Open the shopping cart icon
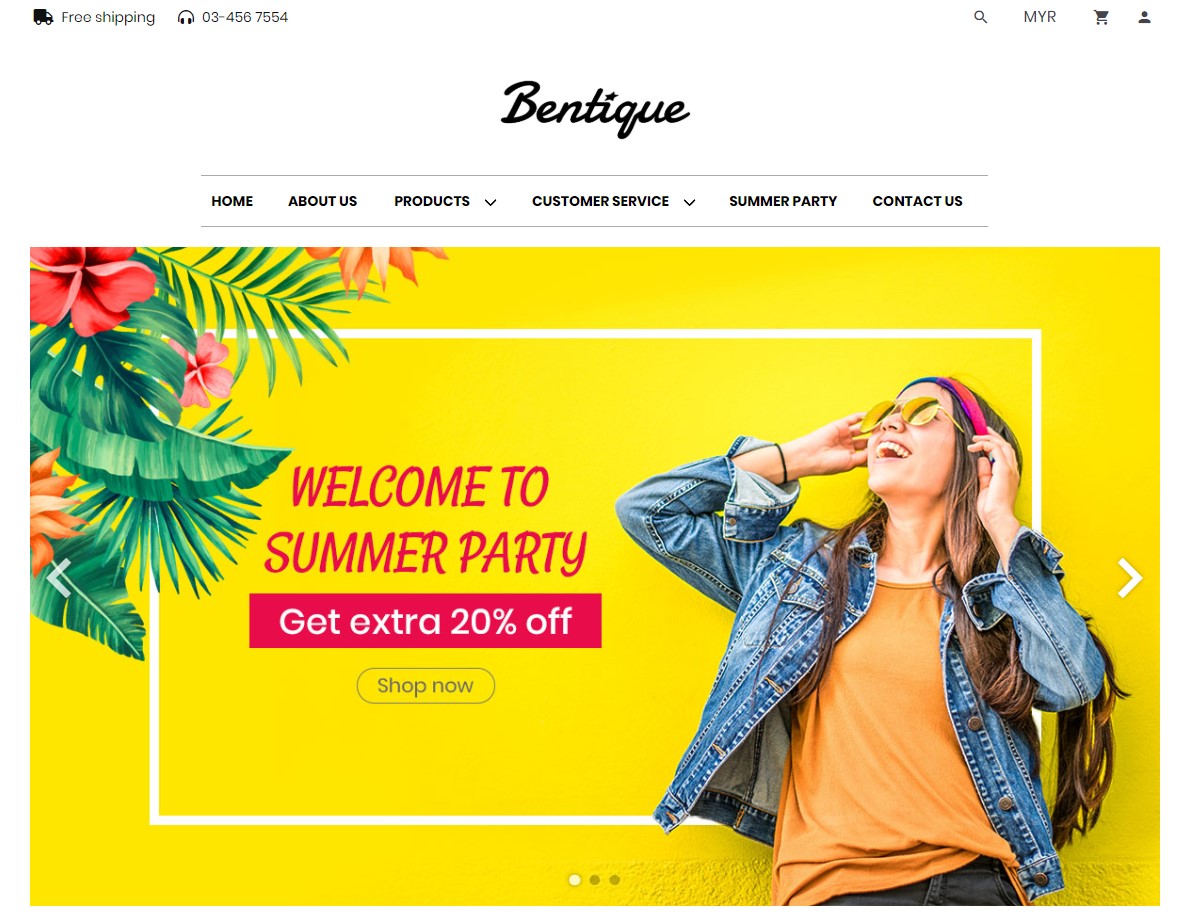 [1101, 17]
